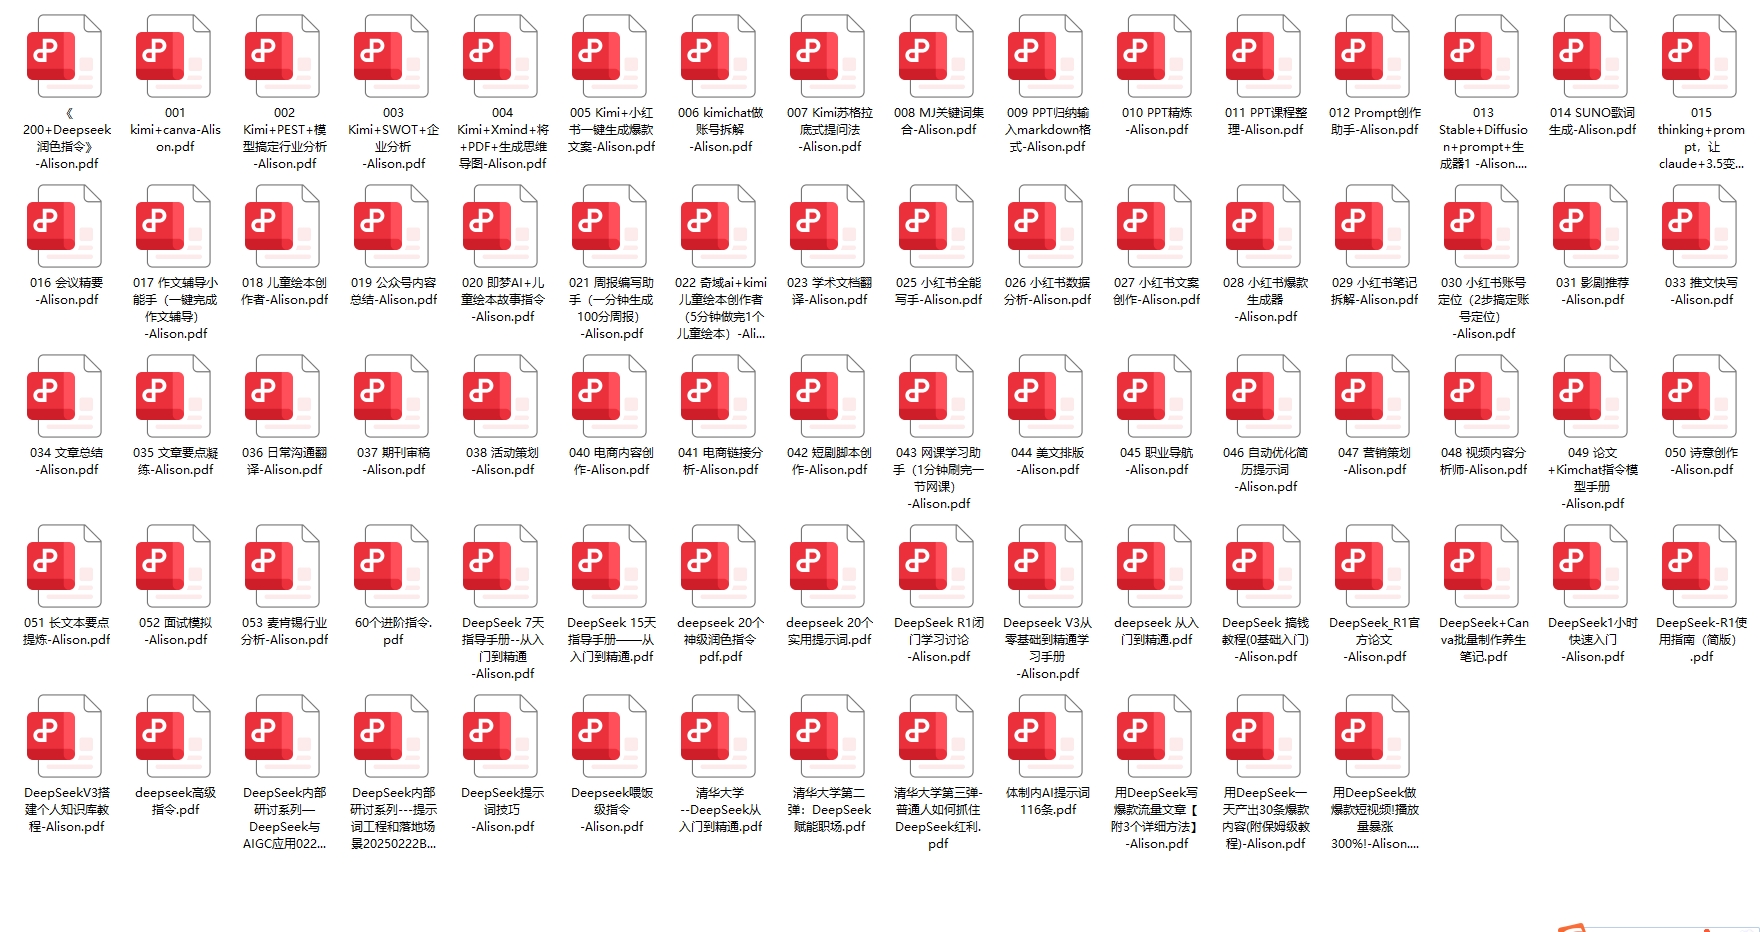Select the 036 日常沟通翻译 PDF icon

(282, 396)
